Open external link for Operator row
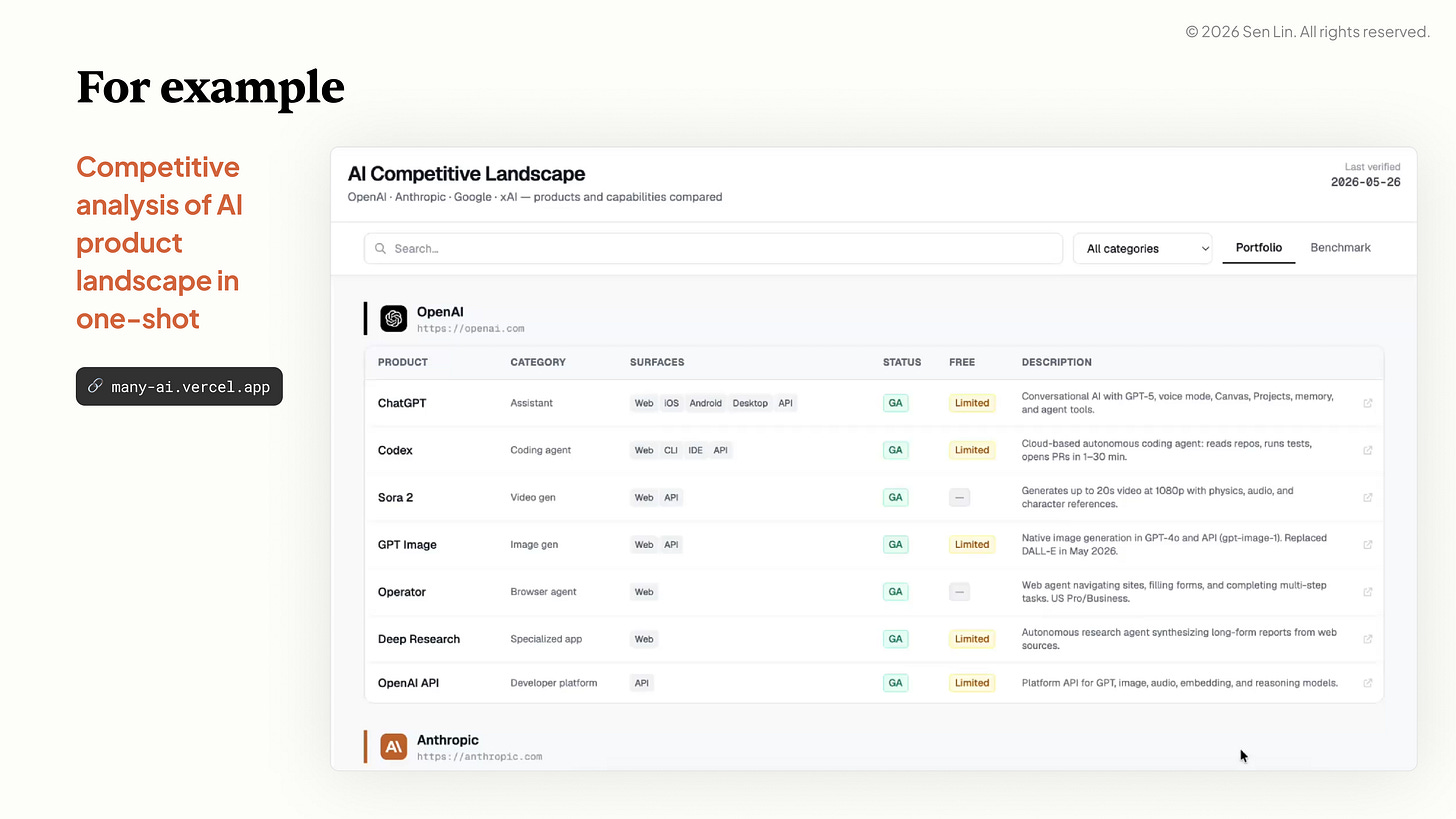 tap(1368, 592)
